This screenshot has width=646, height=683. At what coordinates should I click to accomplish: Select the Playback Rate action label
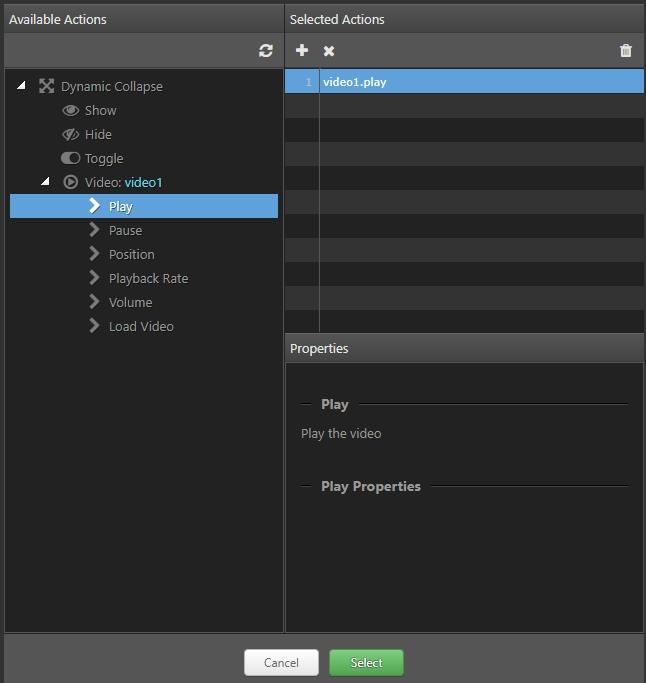(149, 278)
